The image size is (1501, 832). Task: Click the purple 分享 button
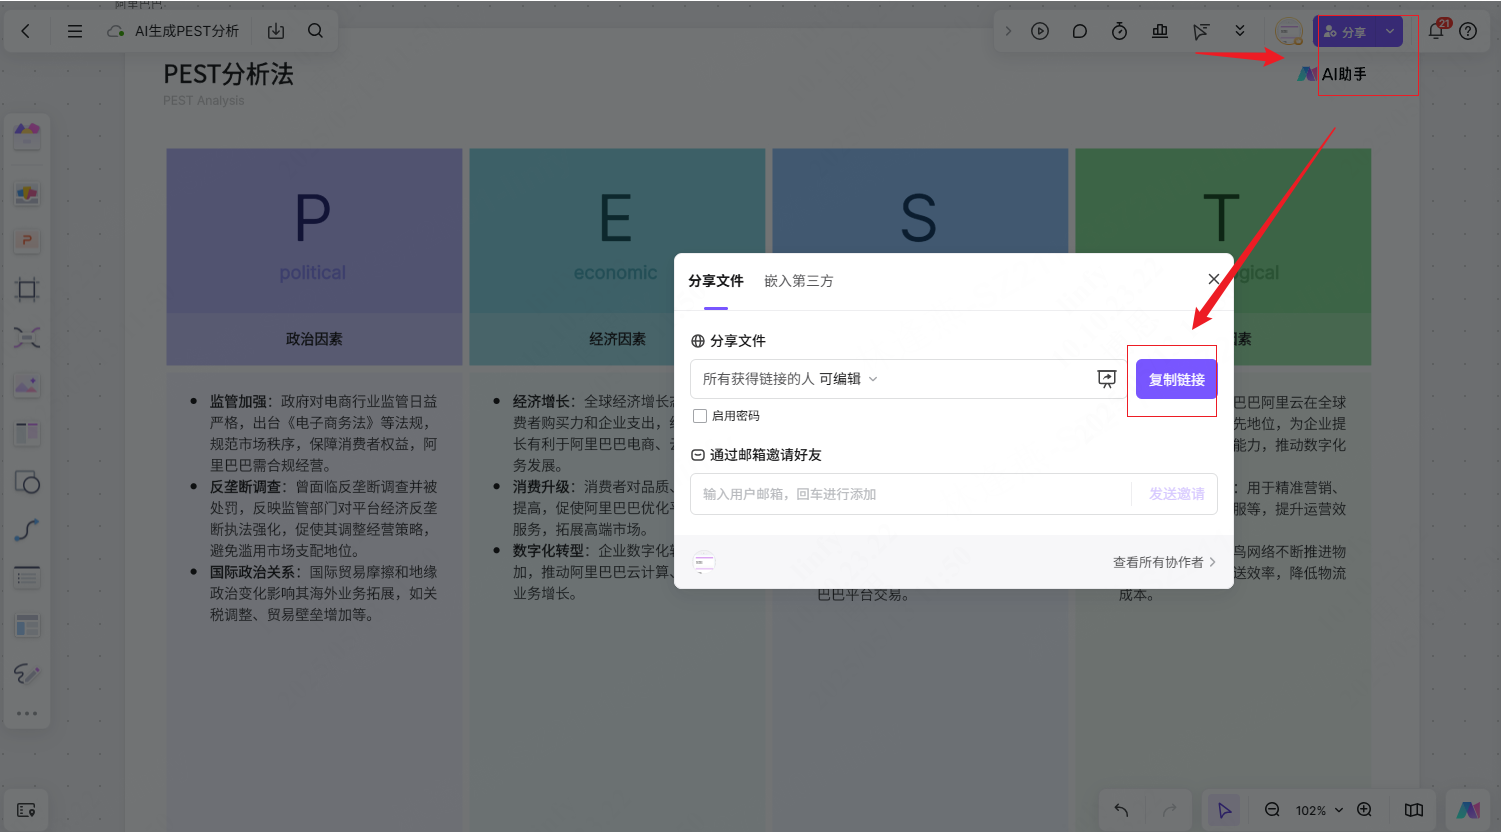coord(1348,32)
